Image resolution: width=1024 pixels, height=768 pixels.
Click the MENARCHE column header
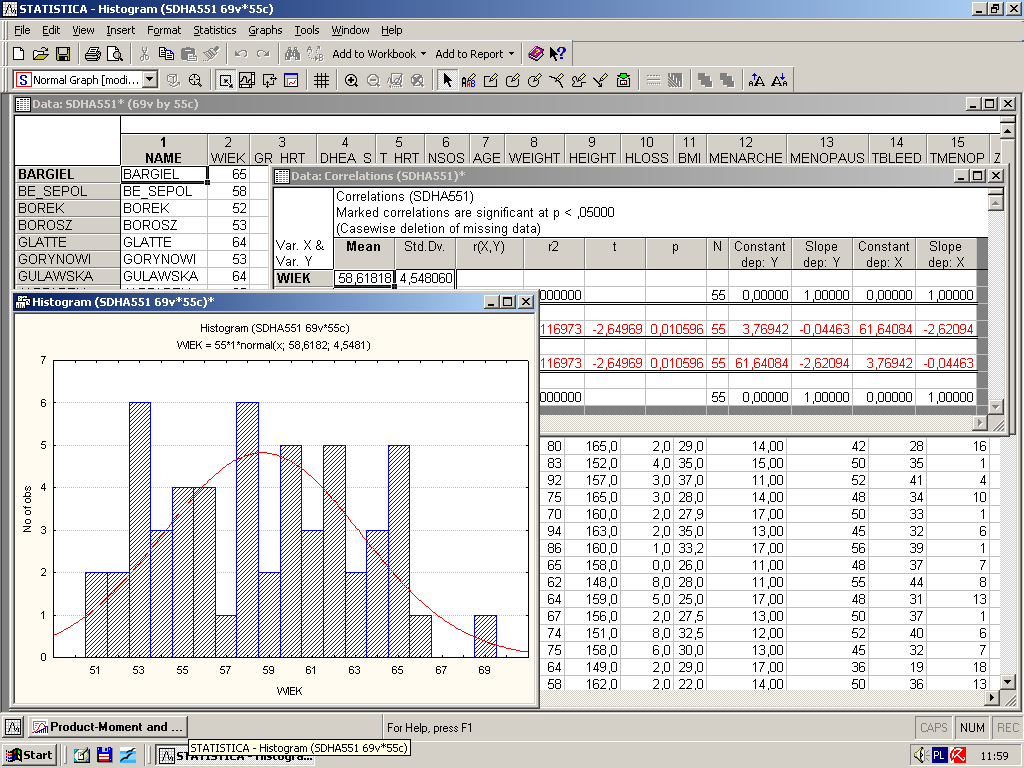(746, 150)
